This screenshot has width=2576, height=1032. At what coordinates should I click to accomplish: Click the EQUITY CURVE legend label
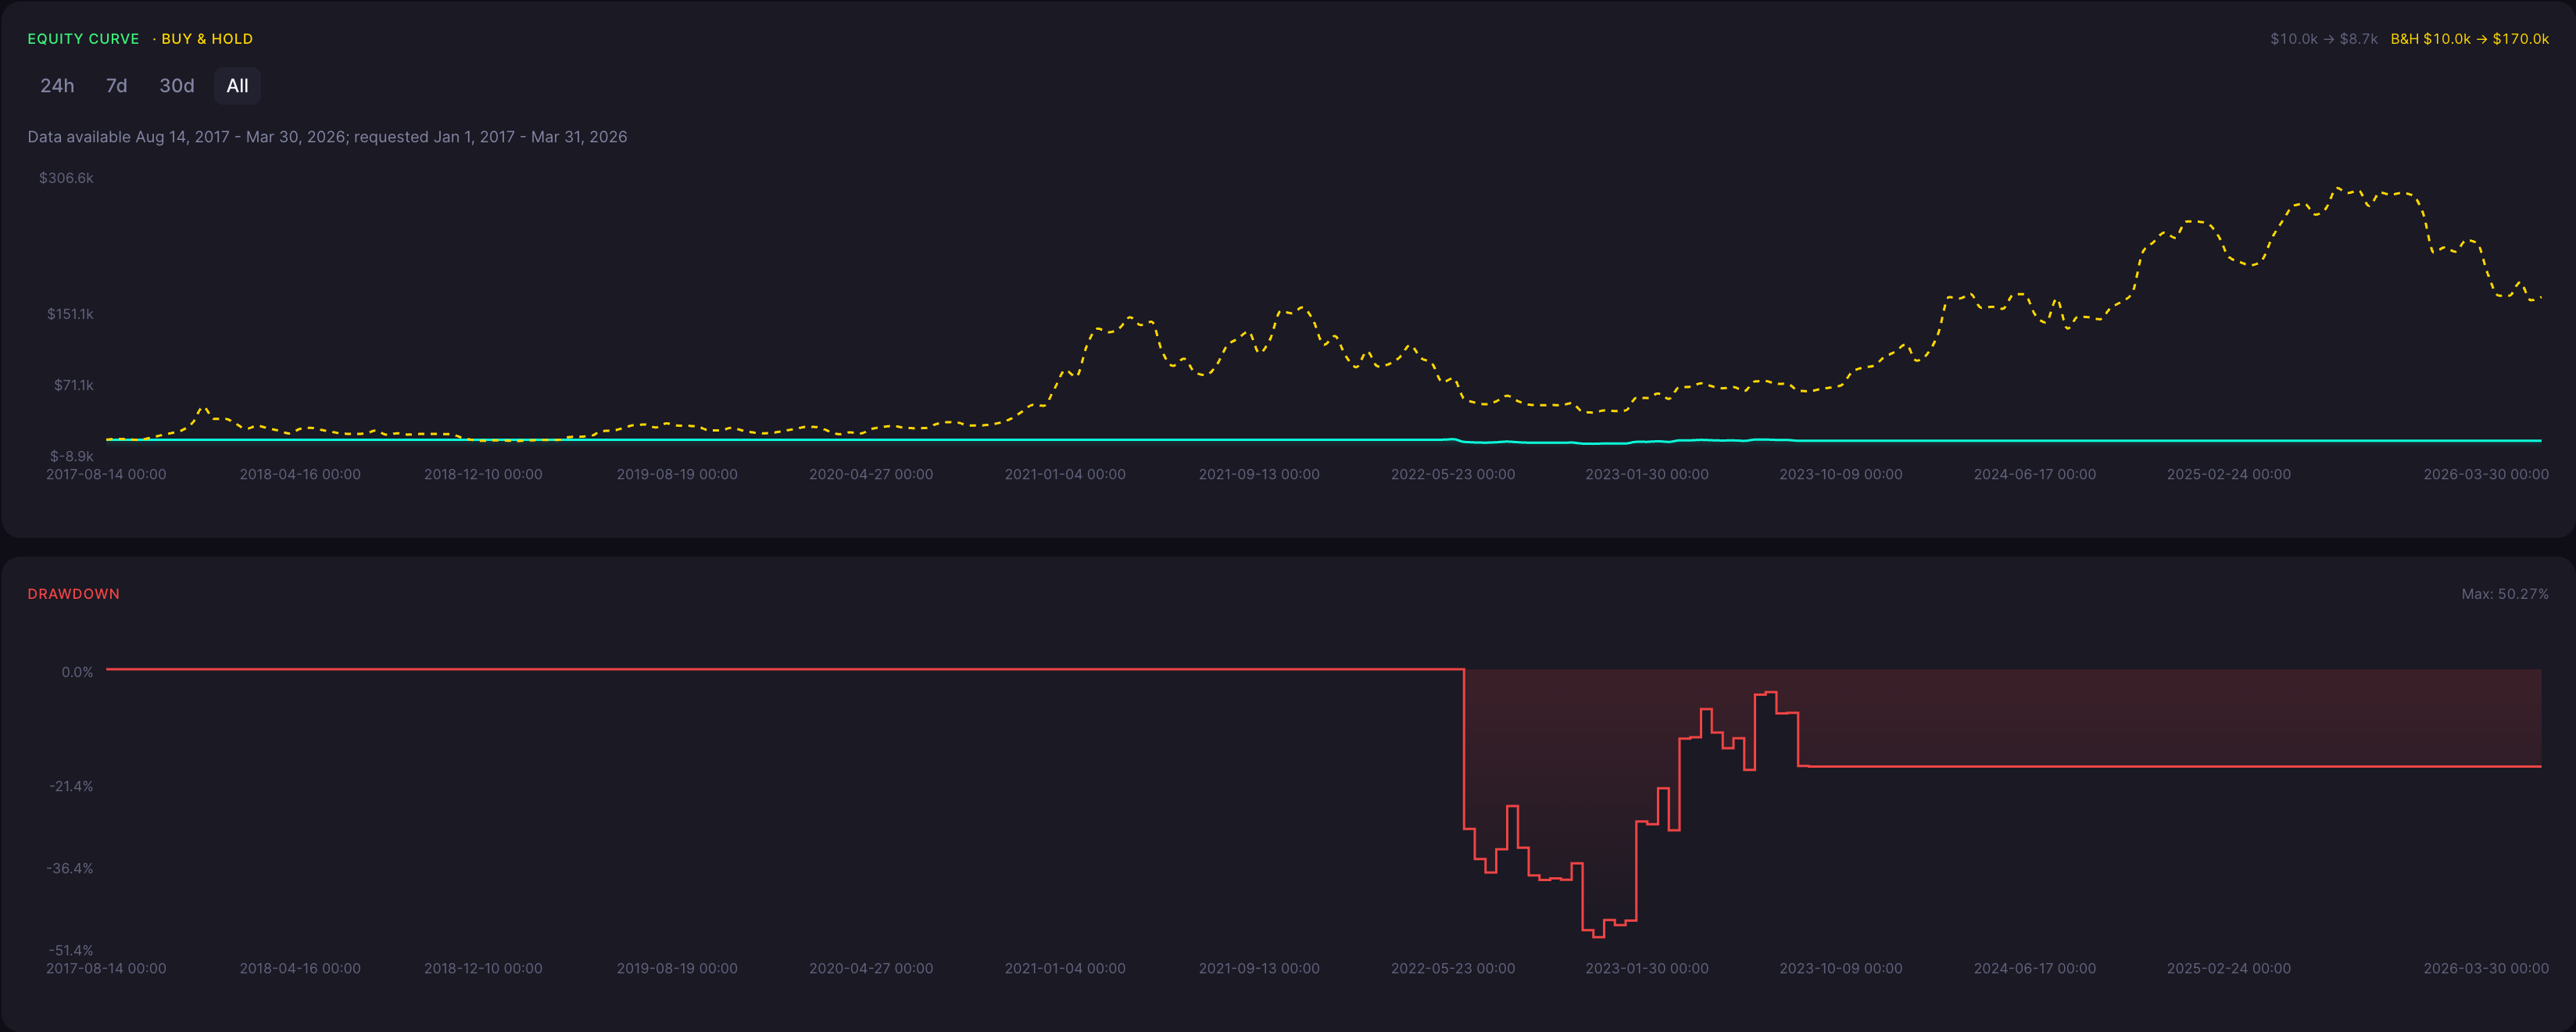pyautogui.click(x=83, y=39)
